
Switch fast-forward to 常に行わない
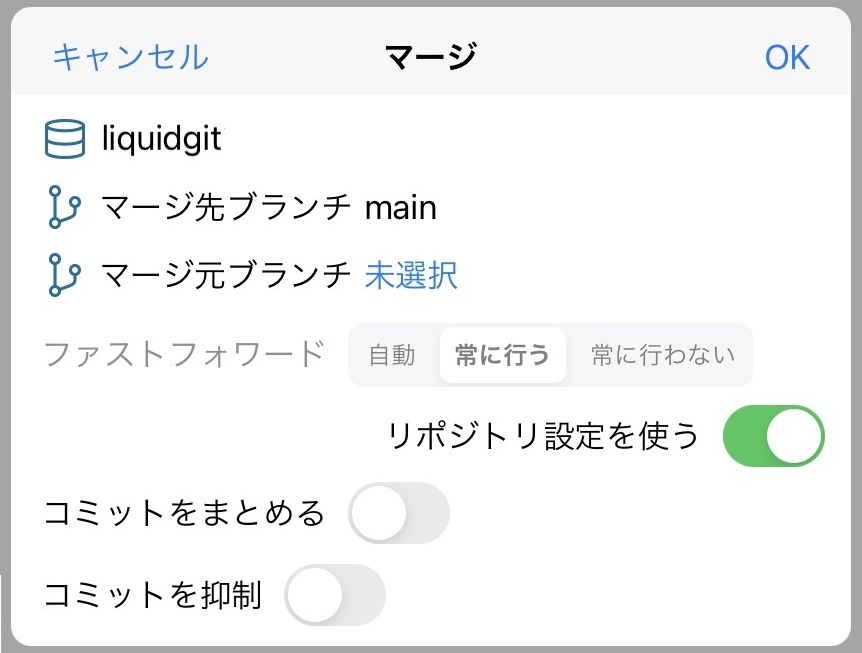(662, 355)
